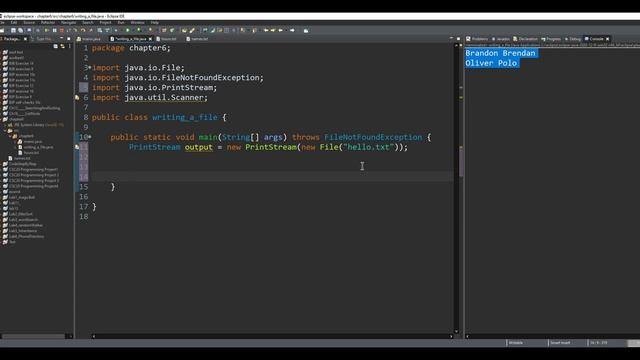
Task: Open the Javadoc view tab
Action: tap(500, 39)
